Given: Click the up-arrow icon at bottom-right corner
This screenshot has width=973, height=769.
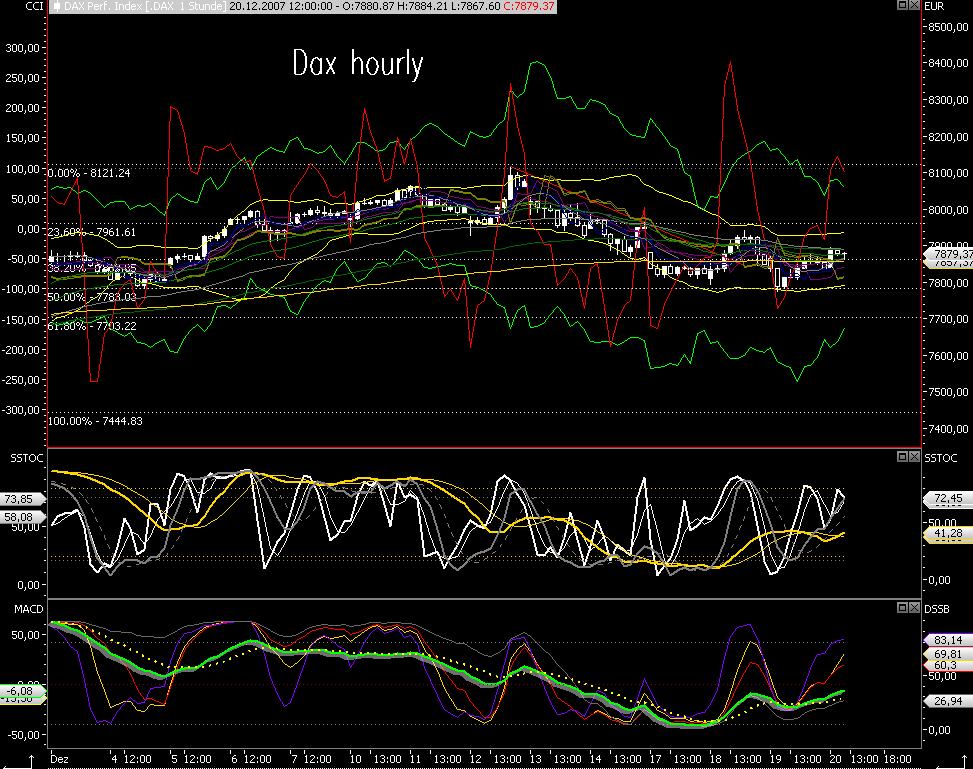Looking at the screenshot, I should click(964, 762).
